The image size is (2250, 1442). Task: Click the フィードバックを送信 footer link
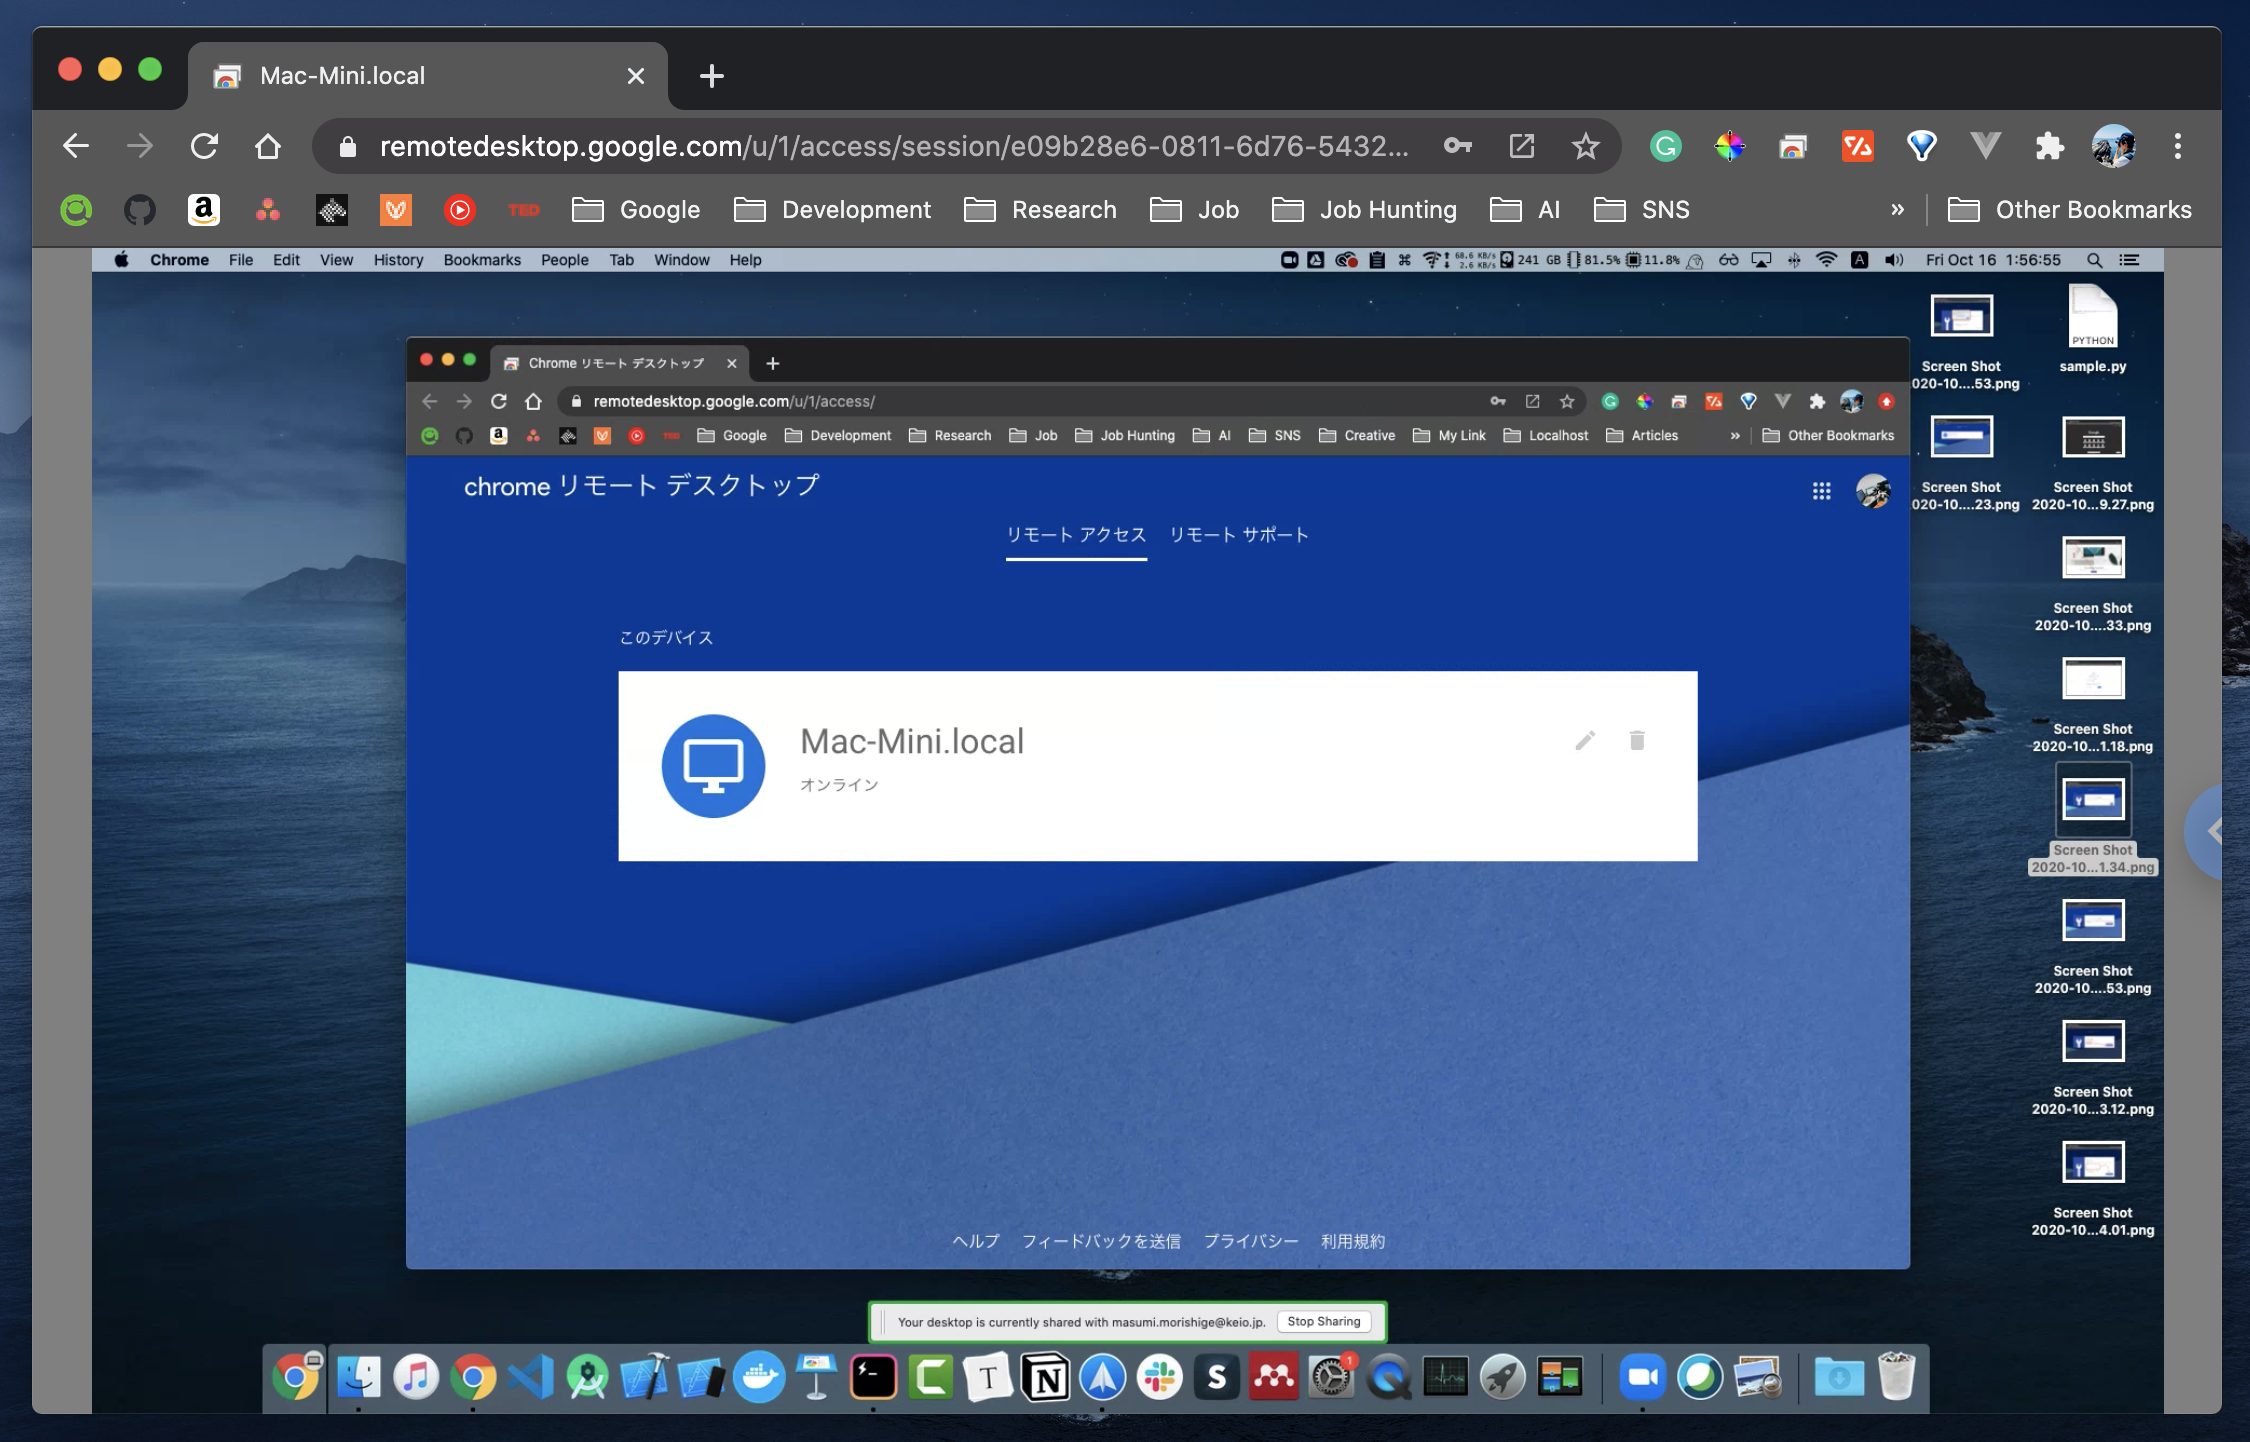point(1101,1241)
